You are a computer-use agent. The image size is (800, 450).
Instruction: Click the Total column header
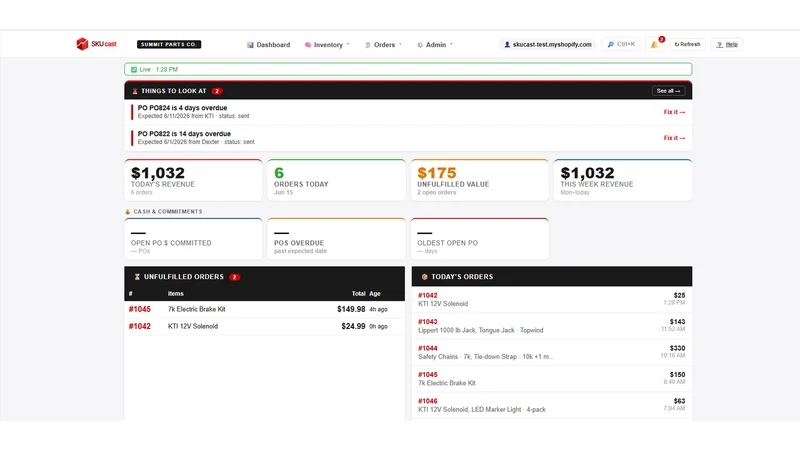tap(358, 294)
